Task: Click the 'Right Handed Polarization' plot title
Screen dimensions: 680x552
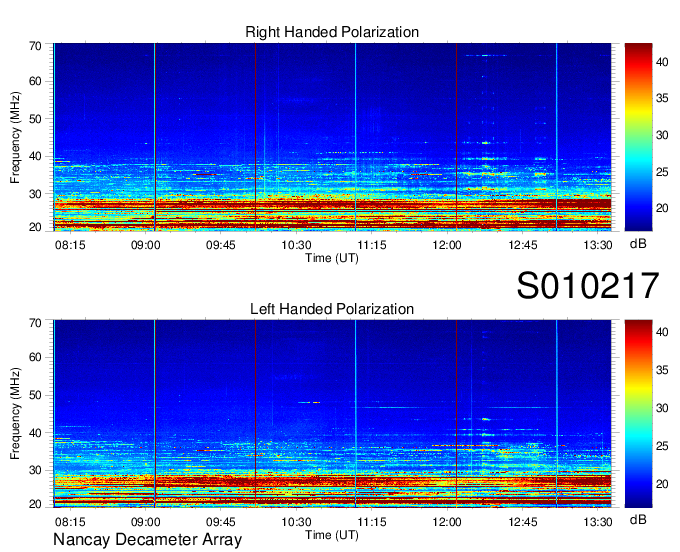Action: click(332, 32)
